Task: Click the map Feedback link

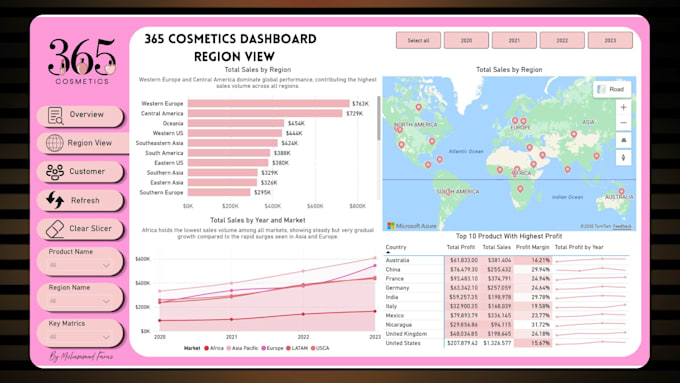Action: (x=622, y=226)
